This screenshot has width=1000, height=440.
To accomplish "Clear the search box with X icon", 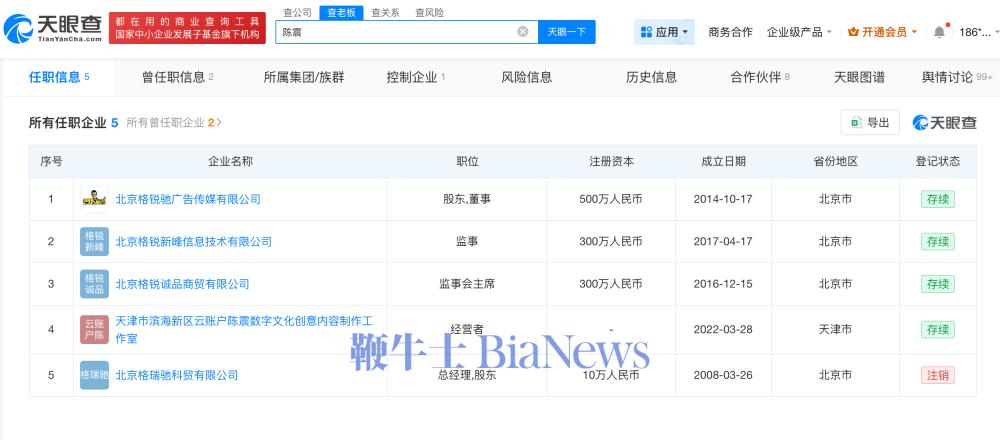I will click(522, 32).
